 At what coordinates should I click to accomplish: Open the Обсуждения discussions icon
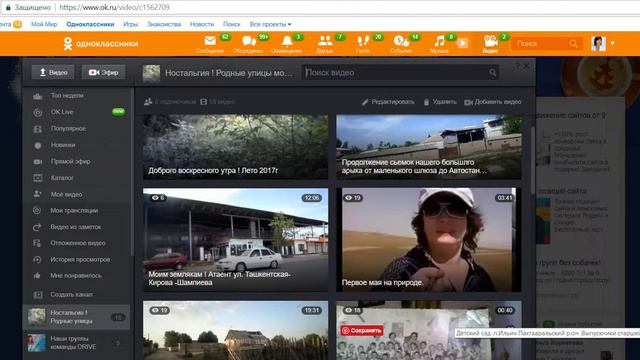(x=248, y=44)
